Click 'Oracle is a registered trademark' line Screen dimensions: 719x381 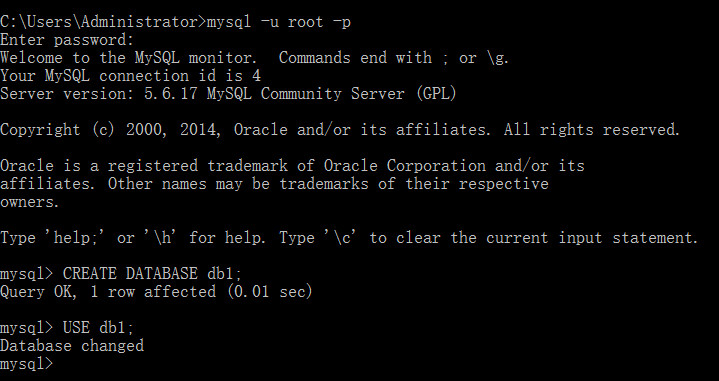click(293, 166)
